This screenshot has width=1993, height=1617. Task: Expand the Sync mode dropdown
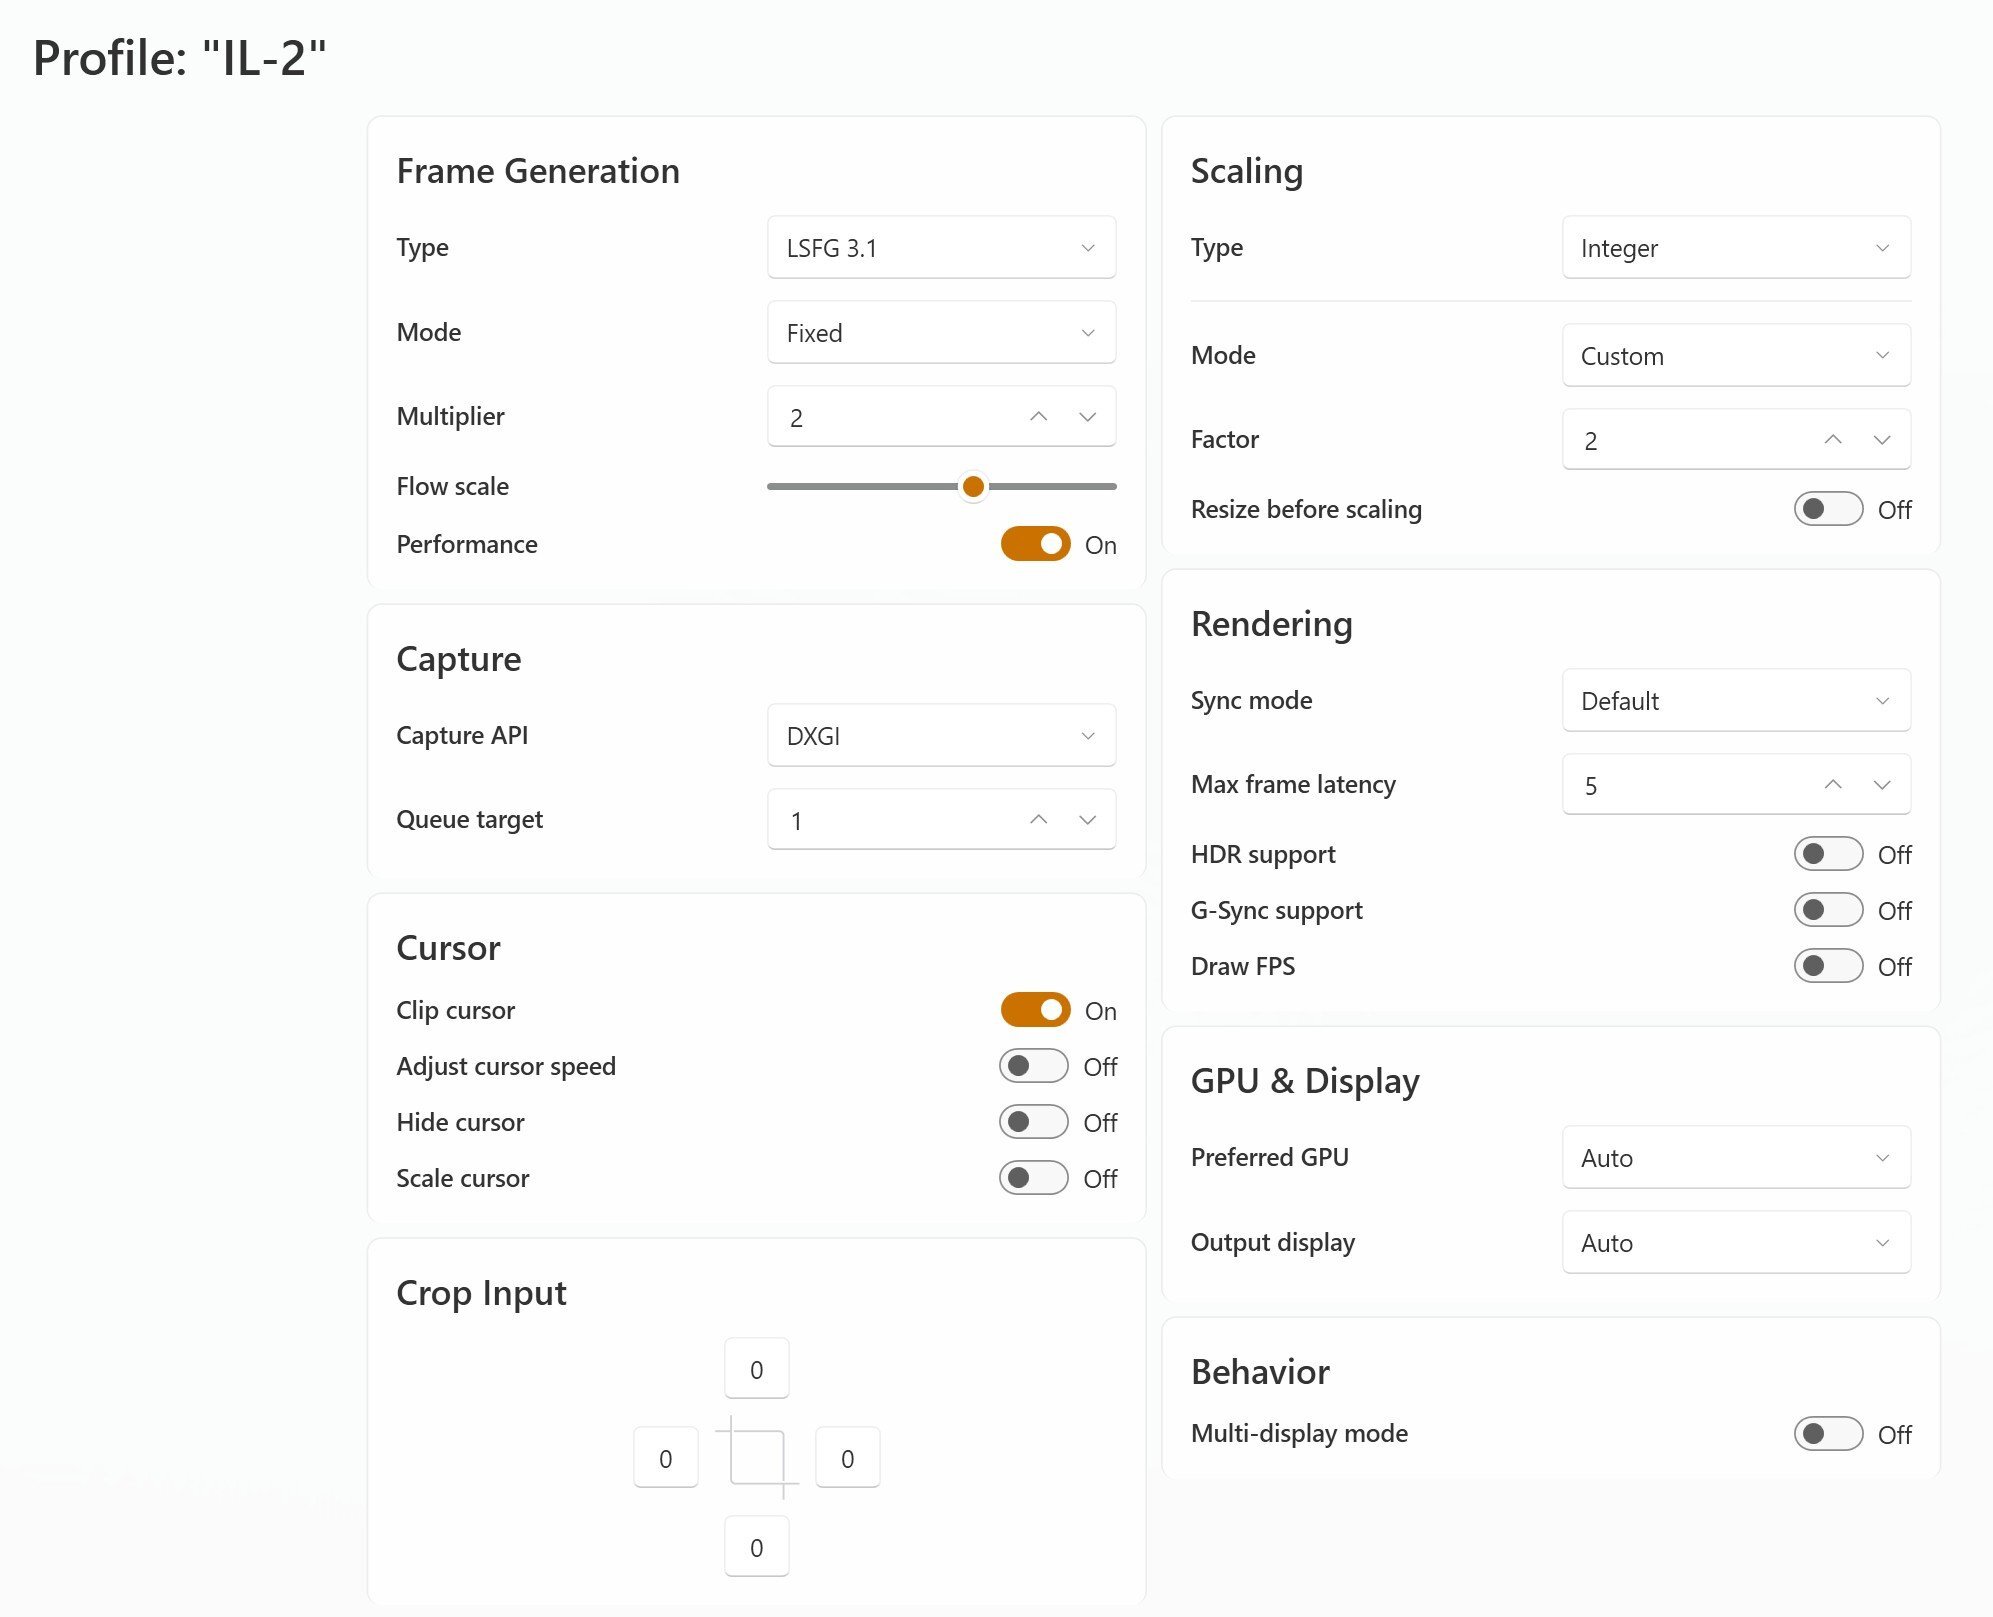tap(1735, 701)
